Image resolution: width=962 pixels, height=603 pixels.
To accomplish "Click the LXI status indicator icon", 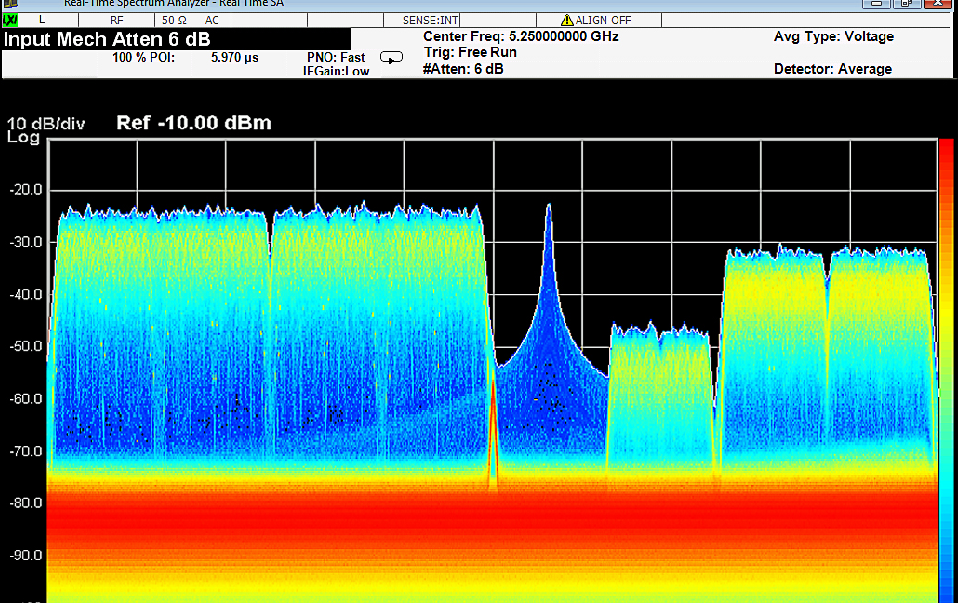I will point(10,20).
